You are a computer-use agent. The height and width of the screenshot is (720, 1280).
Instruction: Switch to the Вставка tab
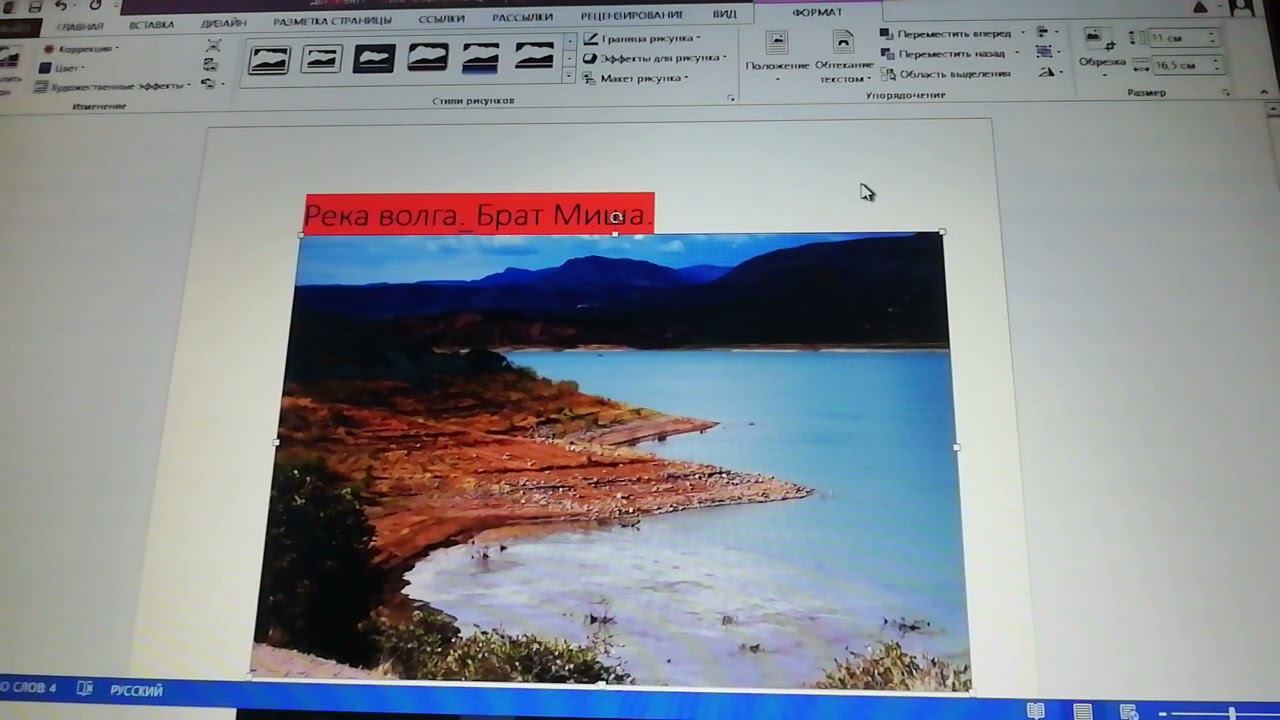click(x=151, y=24)
